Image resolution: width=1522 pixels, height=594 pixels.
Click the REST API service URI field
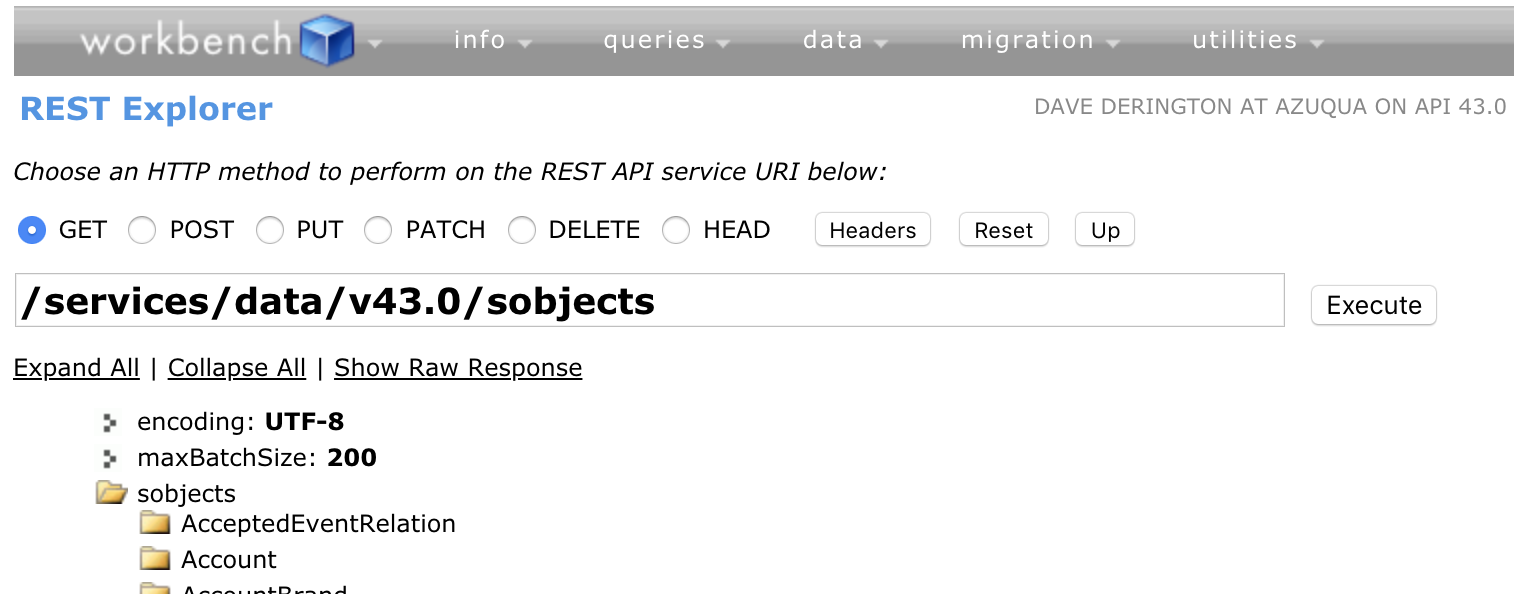coord(650,301)
